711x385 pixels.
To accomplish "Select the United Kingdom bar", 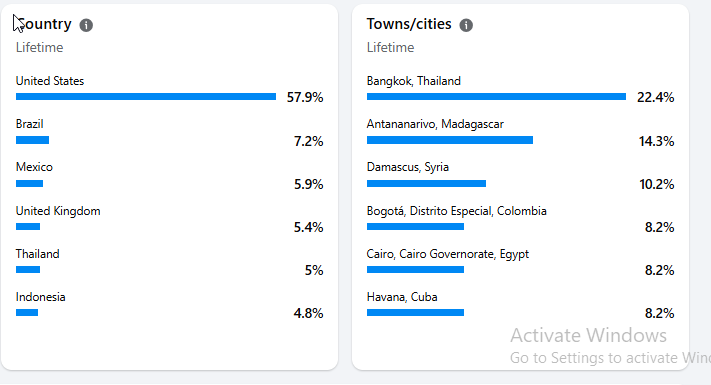I will tap(28, 226).
